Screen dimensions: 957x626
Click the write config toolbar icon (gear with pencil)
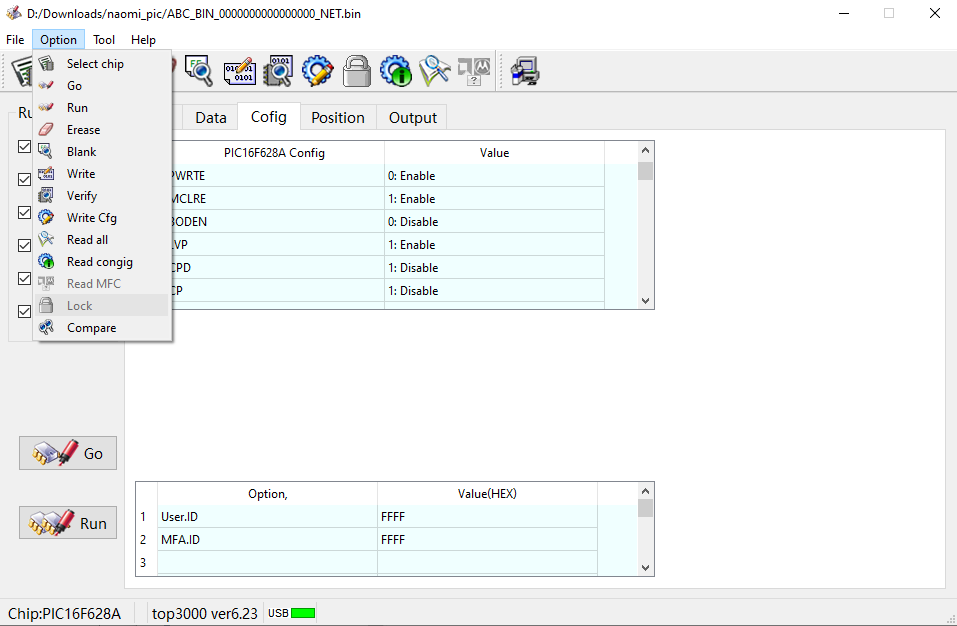317,71
